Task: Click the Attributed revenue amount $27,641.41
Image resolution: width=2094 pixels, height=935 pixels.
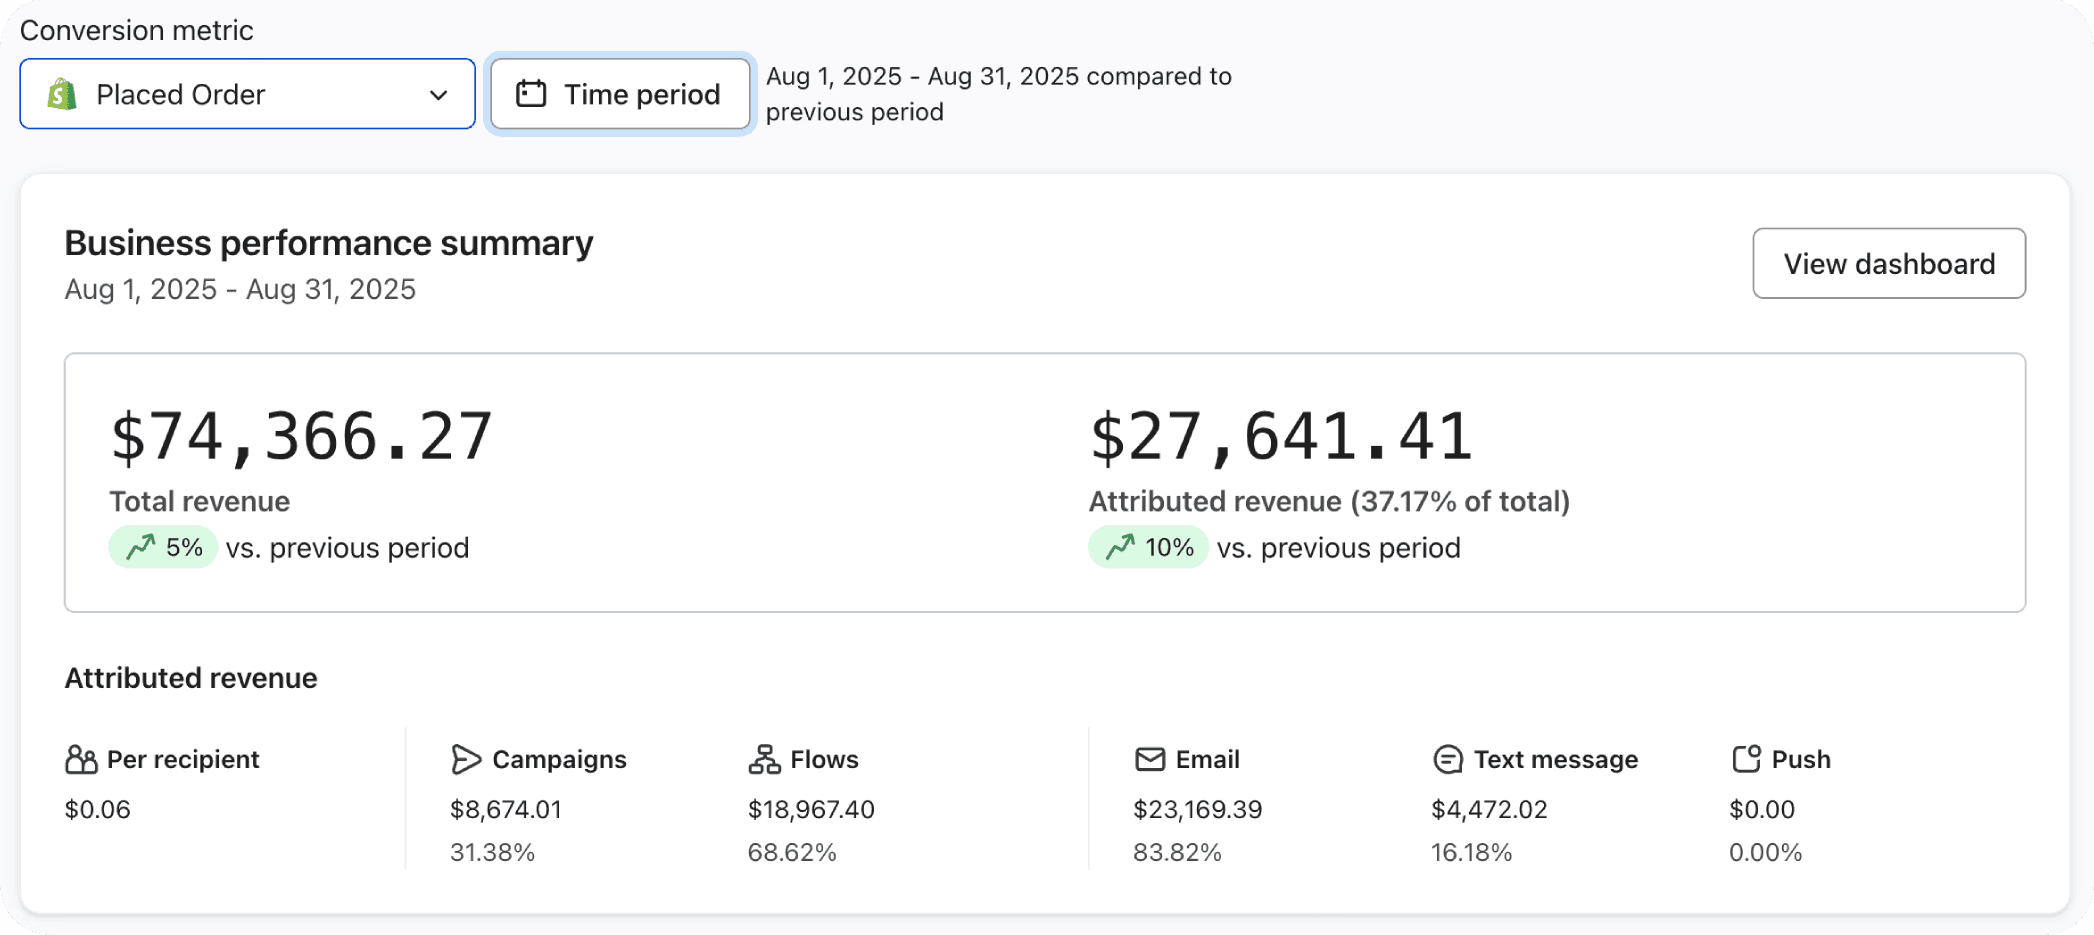Action: (x=1281, y=437)
